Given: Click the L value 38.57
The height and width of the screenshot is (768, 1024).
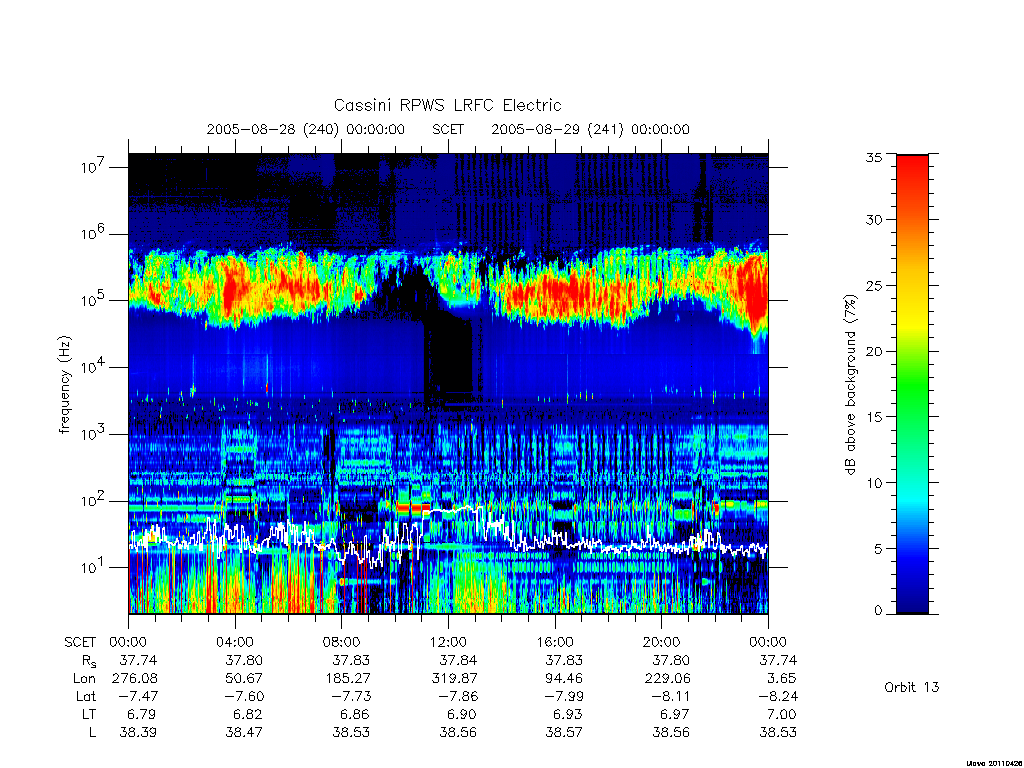Looking at the screenshot, I should 565,733.
